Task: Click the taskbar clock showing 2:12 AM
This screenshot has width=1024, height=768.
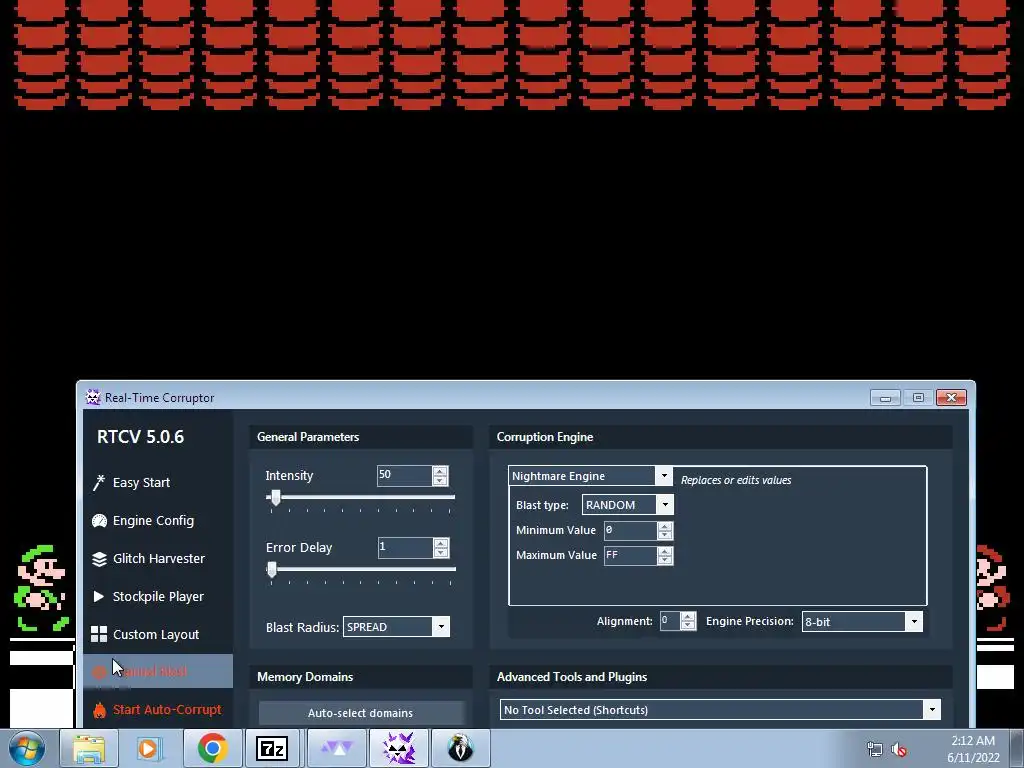Action: click(973, 749)
